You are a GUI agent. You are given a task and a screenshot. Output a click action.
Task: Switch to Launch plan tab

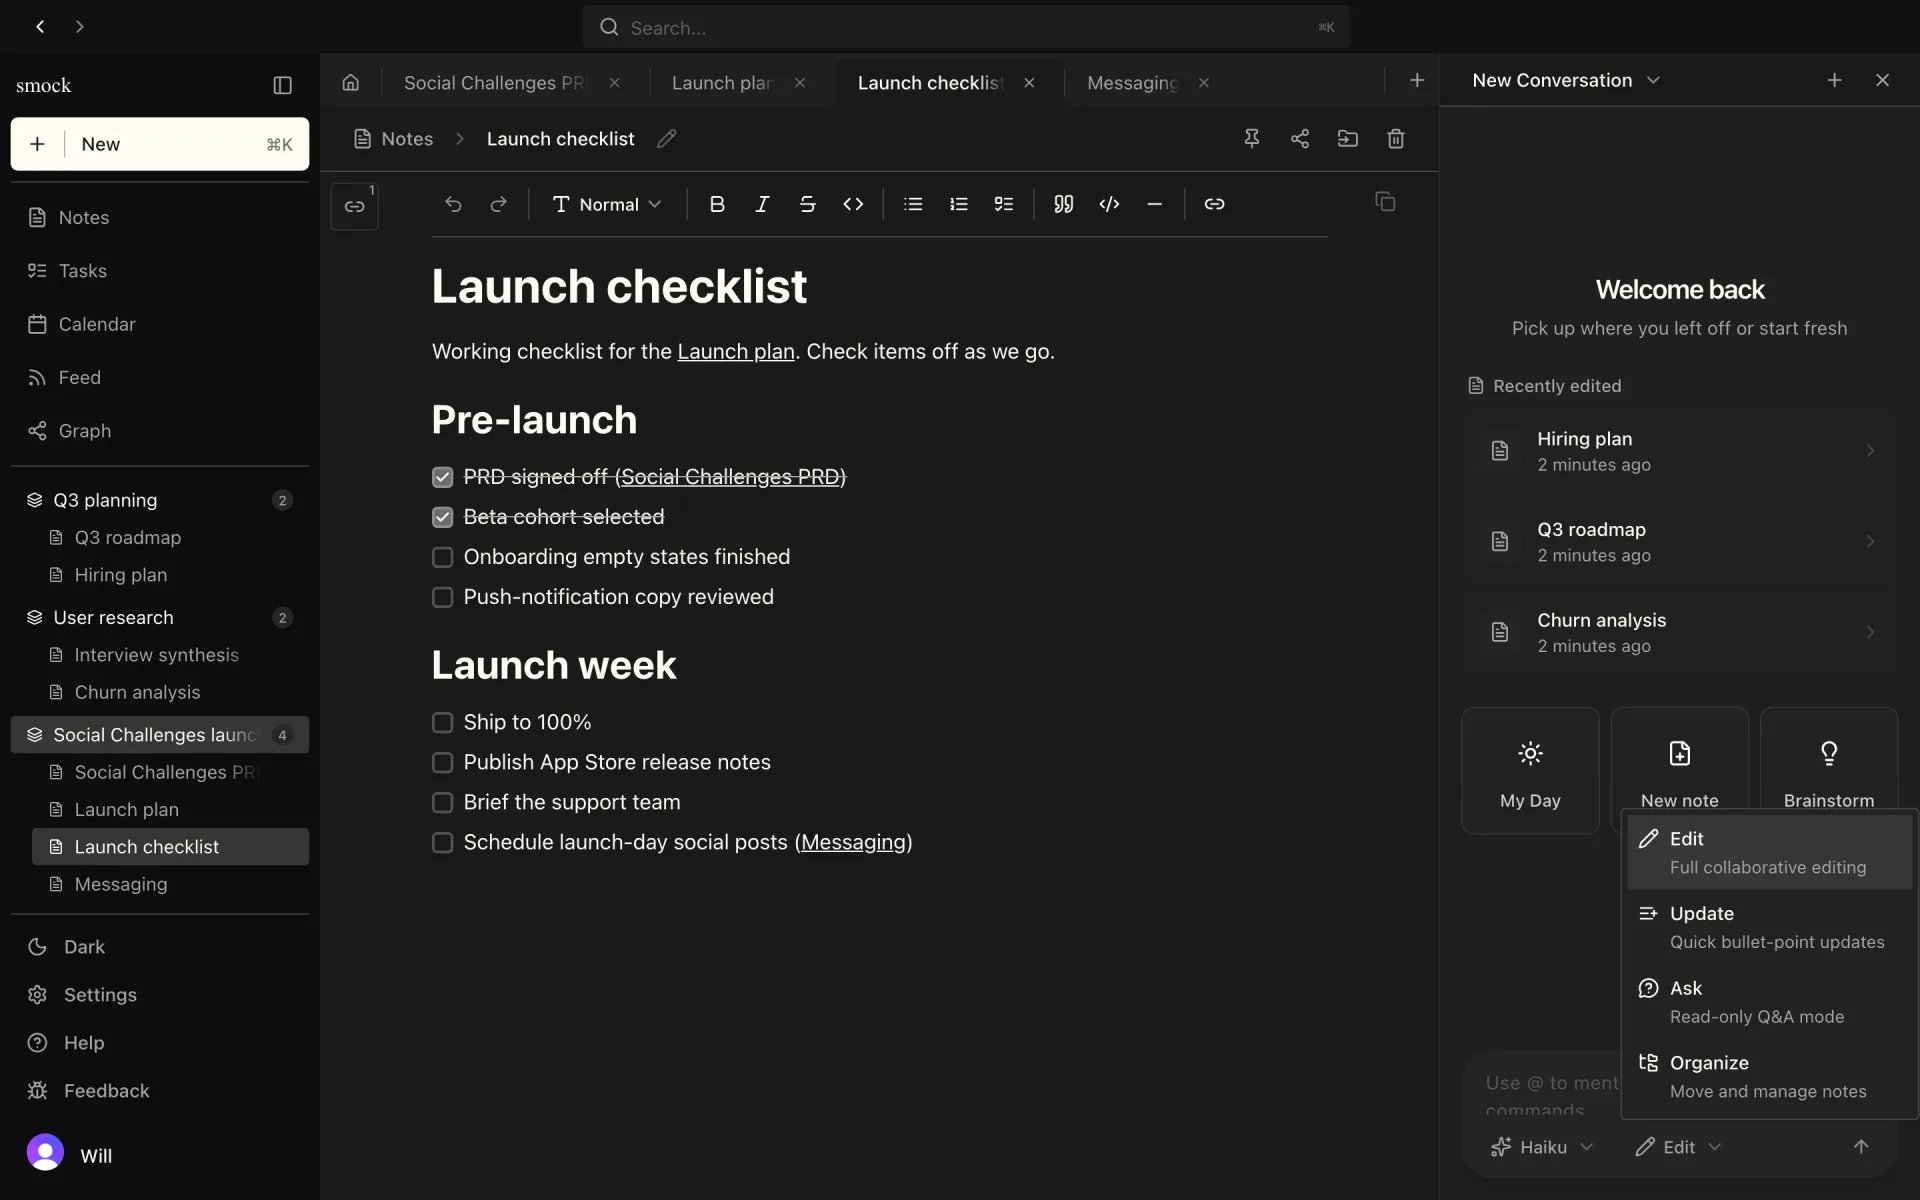point(722,83)
